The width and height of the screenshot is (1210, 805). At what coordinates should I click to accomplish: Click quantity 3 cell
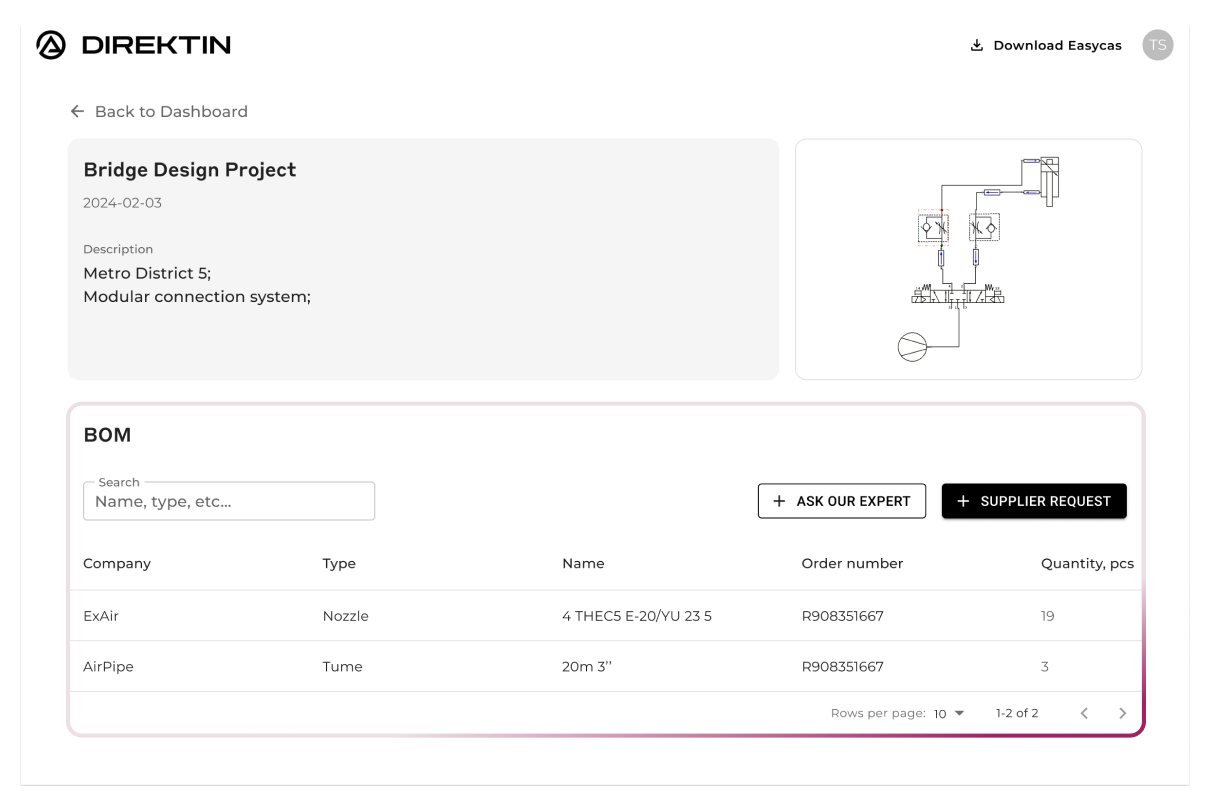pyautogui.click(x=1045, y=667)
